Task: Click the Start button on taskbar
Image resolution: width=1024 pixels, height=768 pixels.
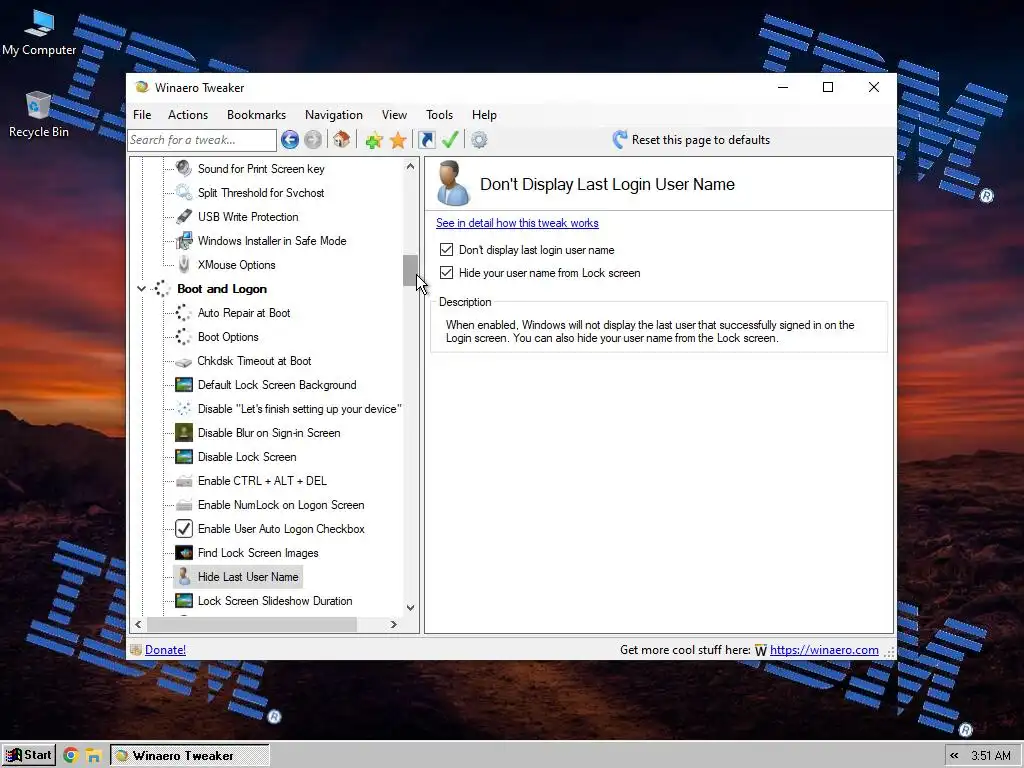Action: tap(29, 756)
